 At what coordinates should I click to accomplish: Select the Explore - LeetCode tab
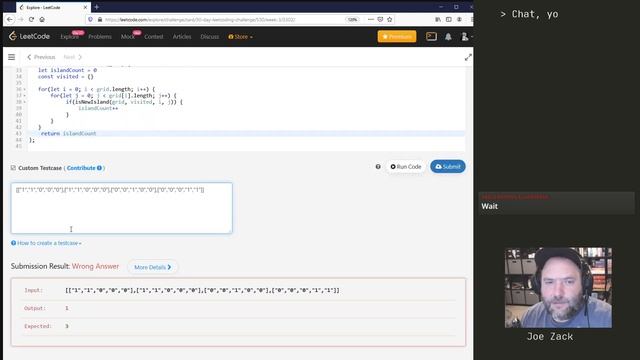(x=53, y=7)
